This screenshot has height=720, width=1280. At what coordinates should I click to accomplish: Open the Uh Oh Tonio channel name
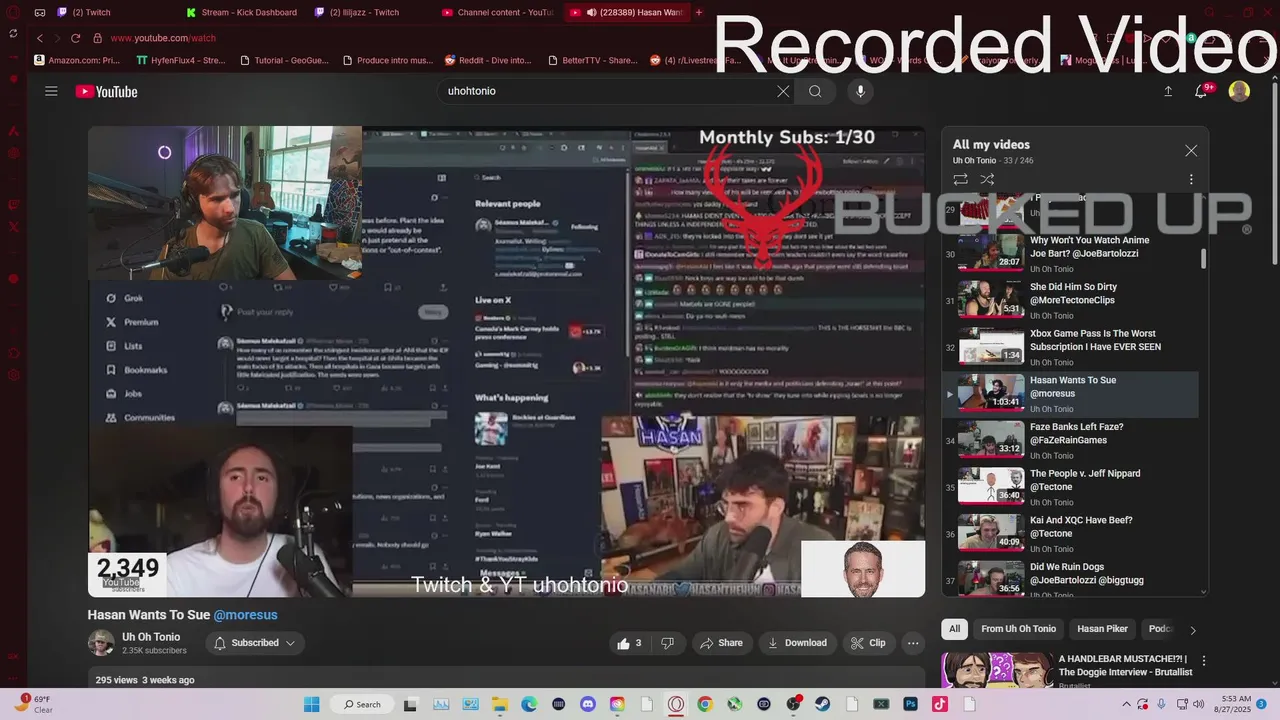[151, 637]
